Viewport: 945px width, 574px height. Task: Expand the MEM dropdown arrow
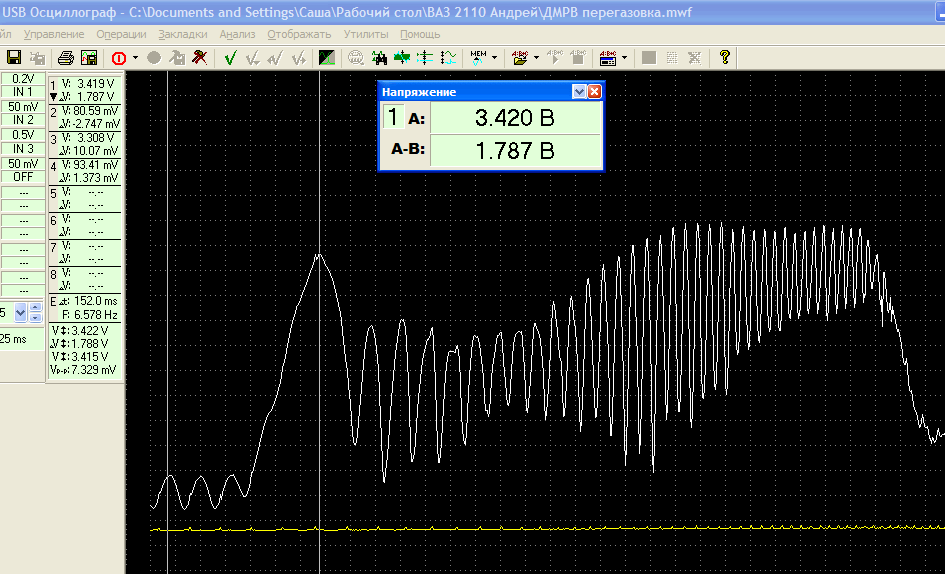(494, 58)
